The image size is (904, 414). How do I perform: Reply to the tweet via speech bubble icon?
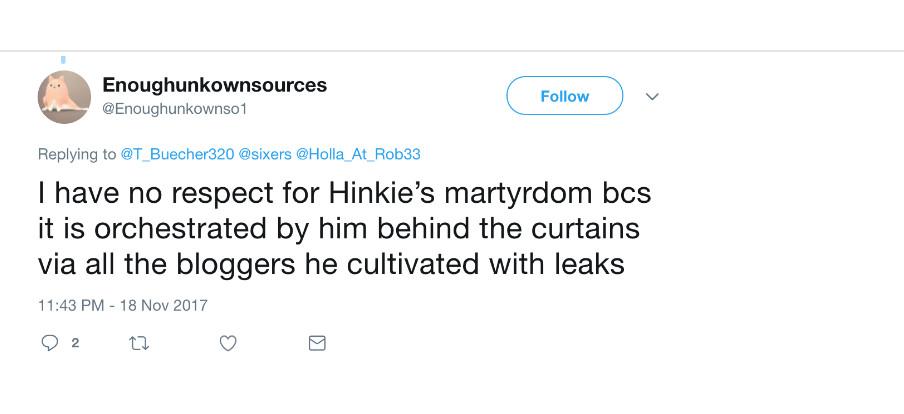(48, 343)
